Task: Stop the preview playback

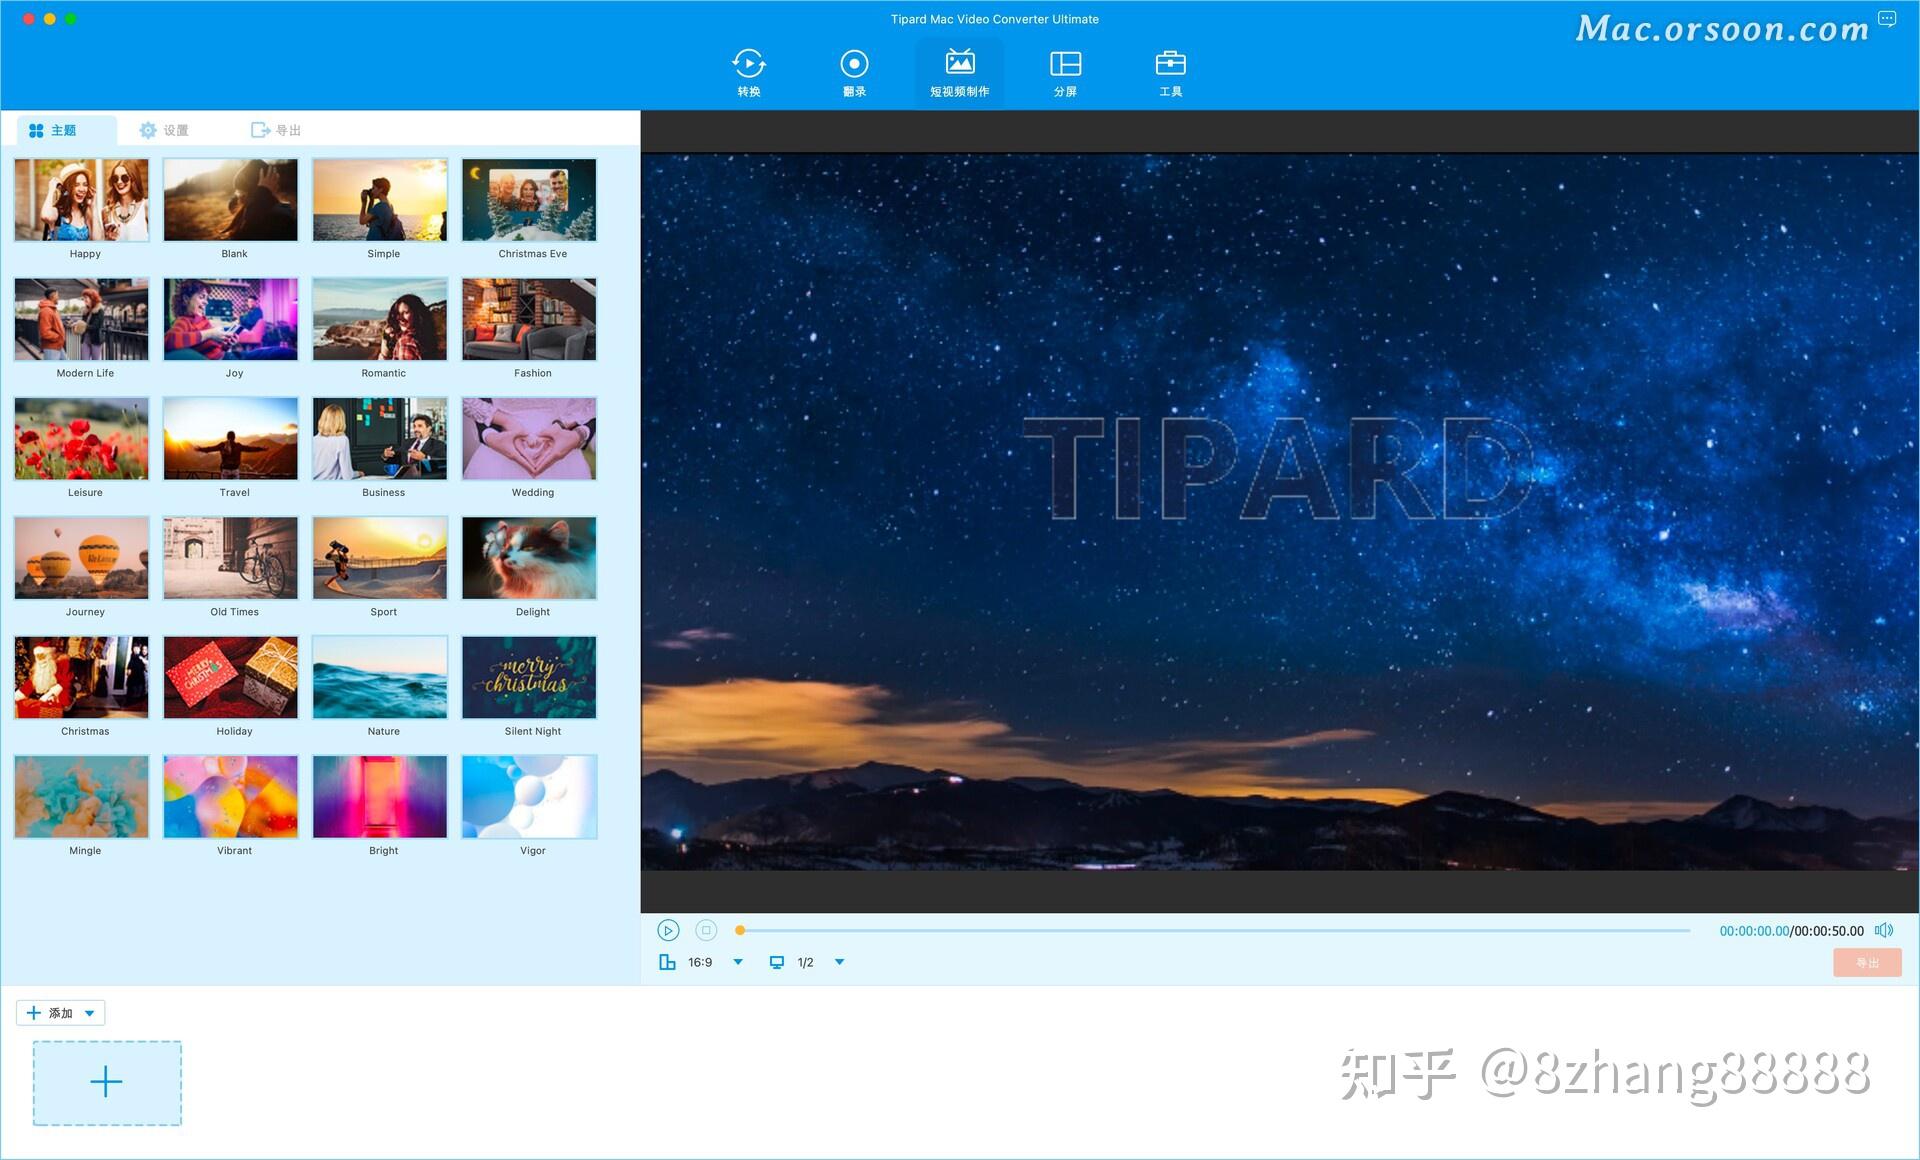Action: (706, 930)
